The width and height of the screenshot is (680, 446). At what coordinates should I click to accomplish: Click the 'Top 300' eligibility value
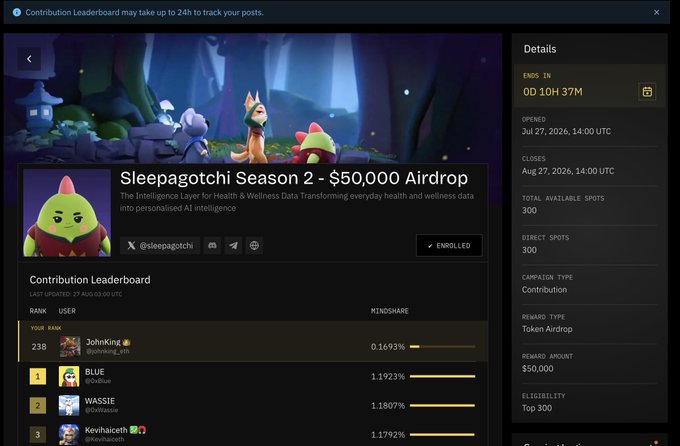(x=537, y=408)
